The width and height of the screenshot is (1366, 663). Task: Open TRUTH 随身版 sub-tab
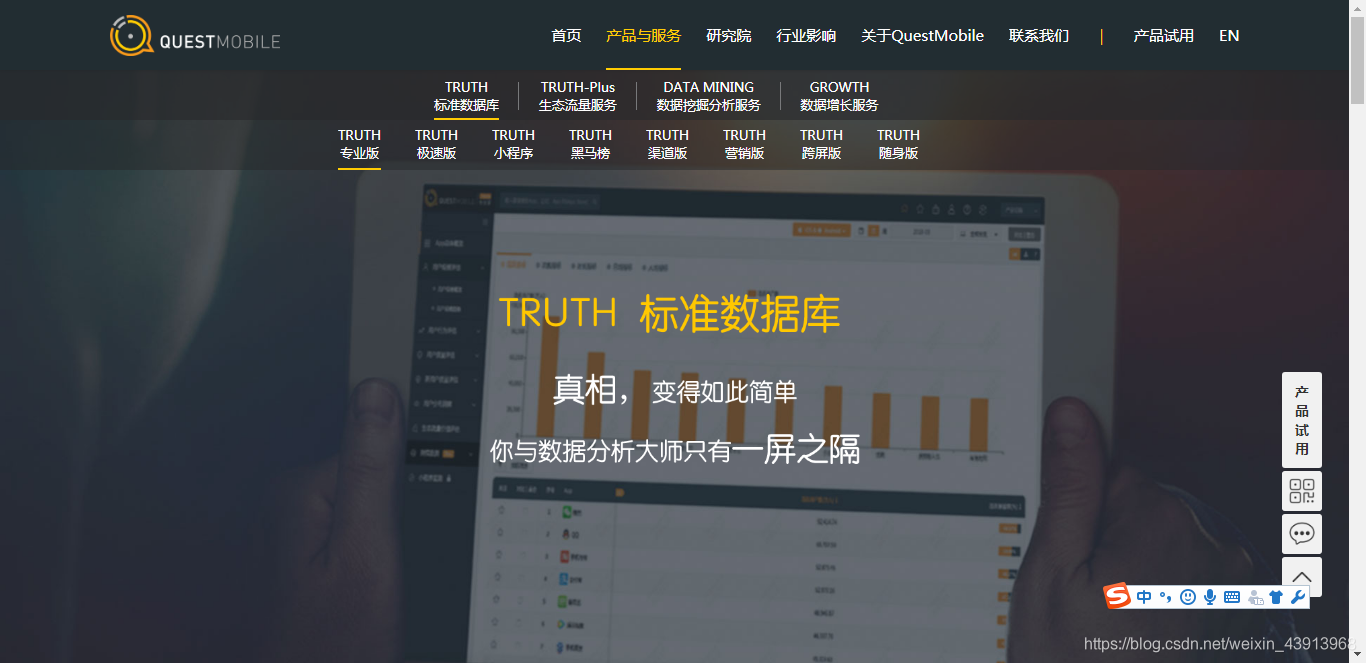[x=898, y=144]
